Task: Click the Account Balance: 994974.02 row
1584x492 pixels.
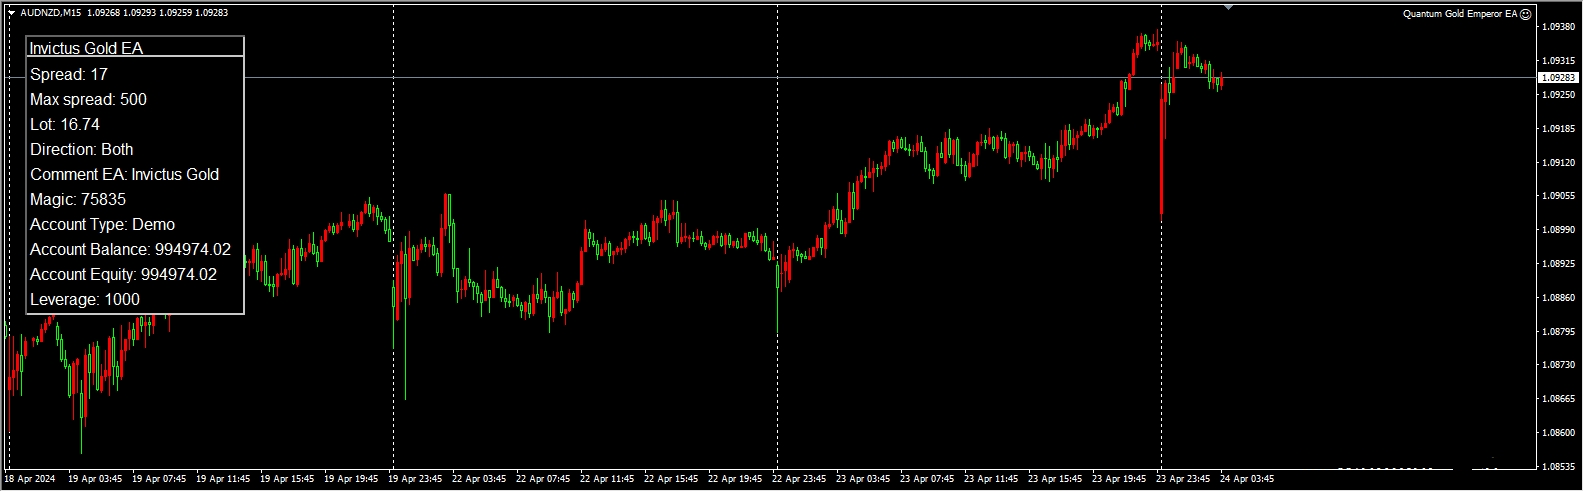Action: coord(130,250)
